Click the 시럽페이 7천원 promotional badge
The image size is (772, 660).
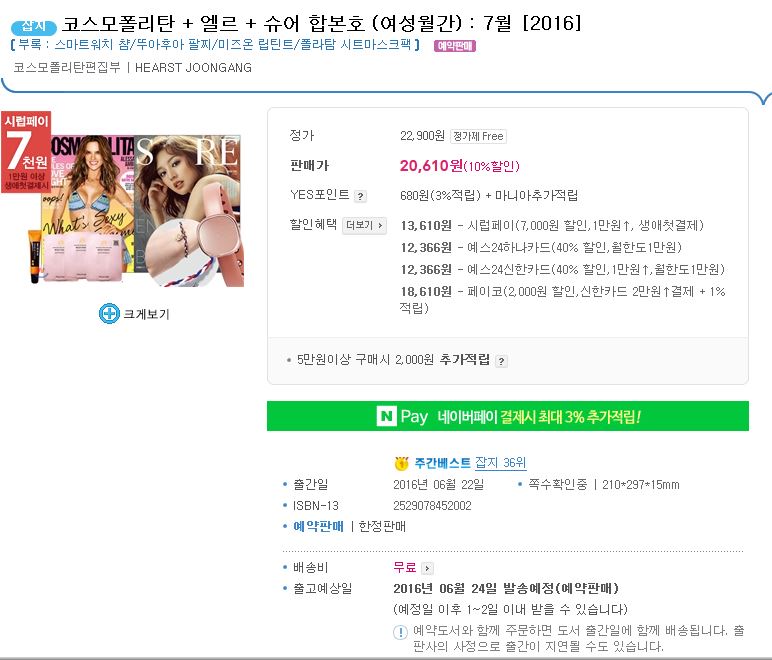tap(26, 152)
